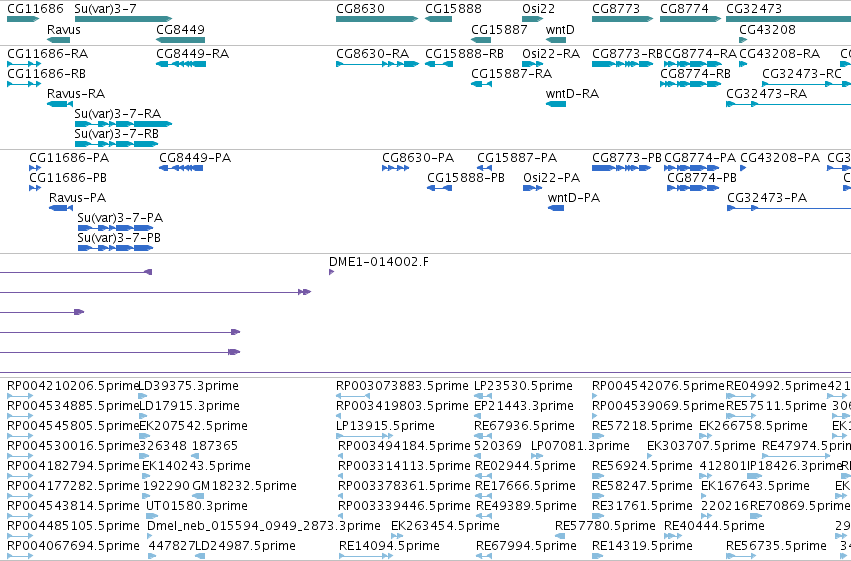Open the Osi22-PA protein label
This screenshot has width=851, height=561.
(551, 178)
